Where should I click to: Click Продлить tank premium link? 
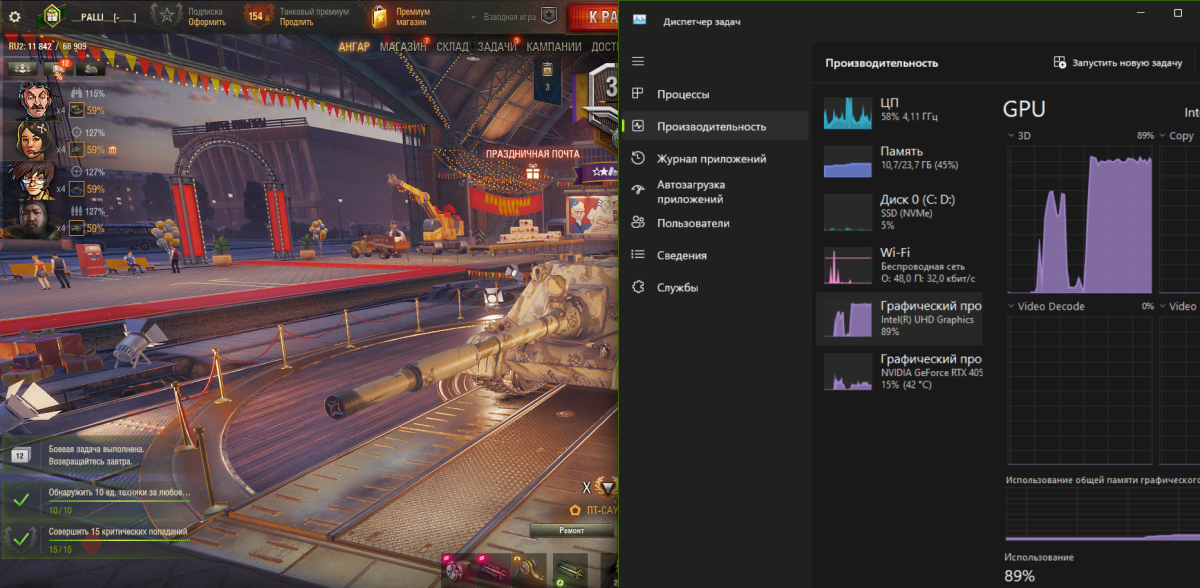[x=297, y=22]
